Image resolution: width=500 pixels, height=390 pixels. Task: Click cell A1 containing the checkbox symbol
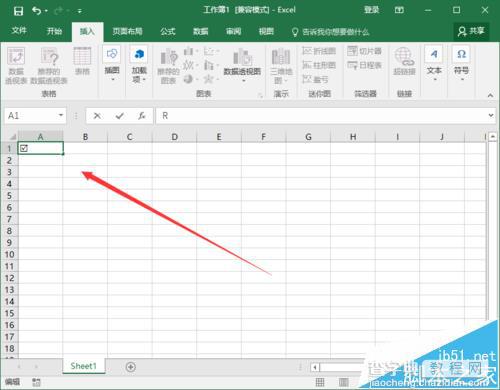click(x=40, y=148)
